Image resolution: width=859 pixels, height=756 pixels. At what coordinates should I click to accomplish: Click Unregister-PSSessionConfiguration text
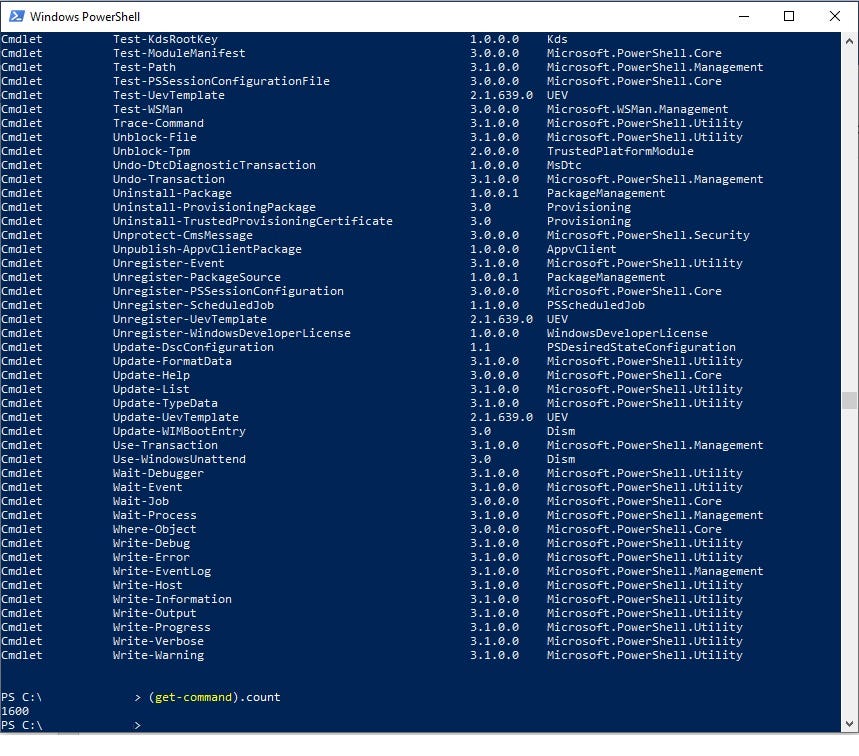pos(228,291)
